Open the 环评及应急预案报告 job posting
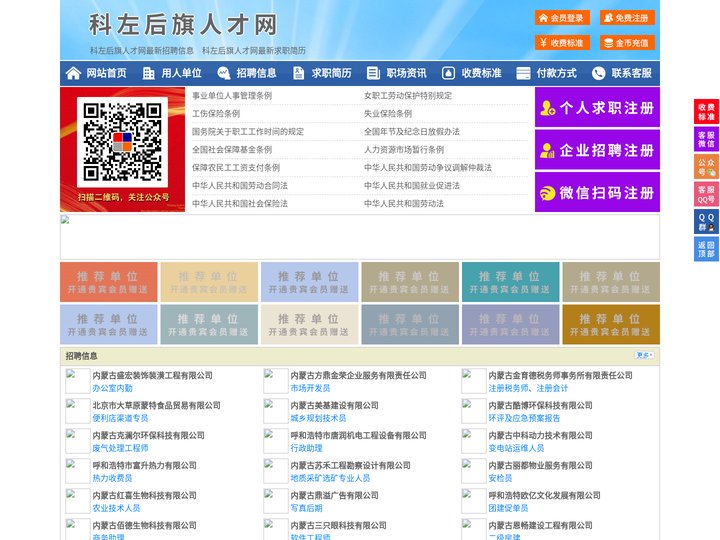The height and width of the screenshot is (540, 720). 524,418
